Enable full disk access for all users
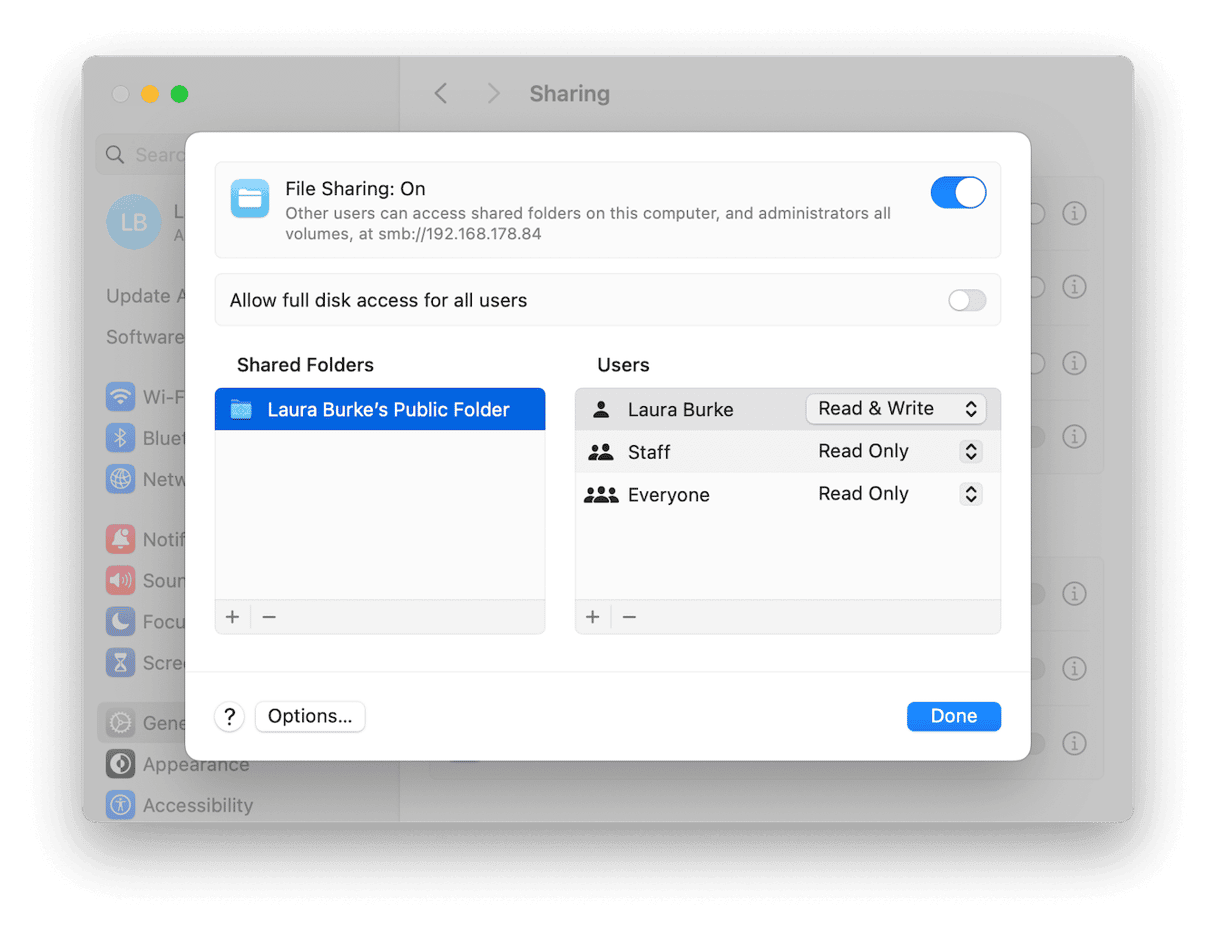Image resolution: width=1216 pixels, height=931 pixels. (966, 299)
